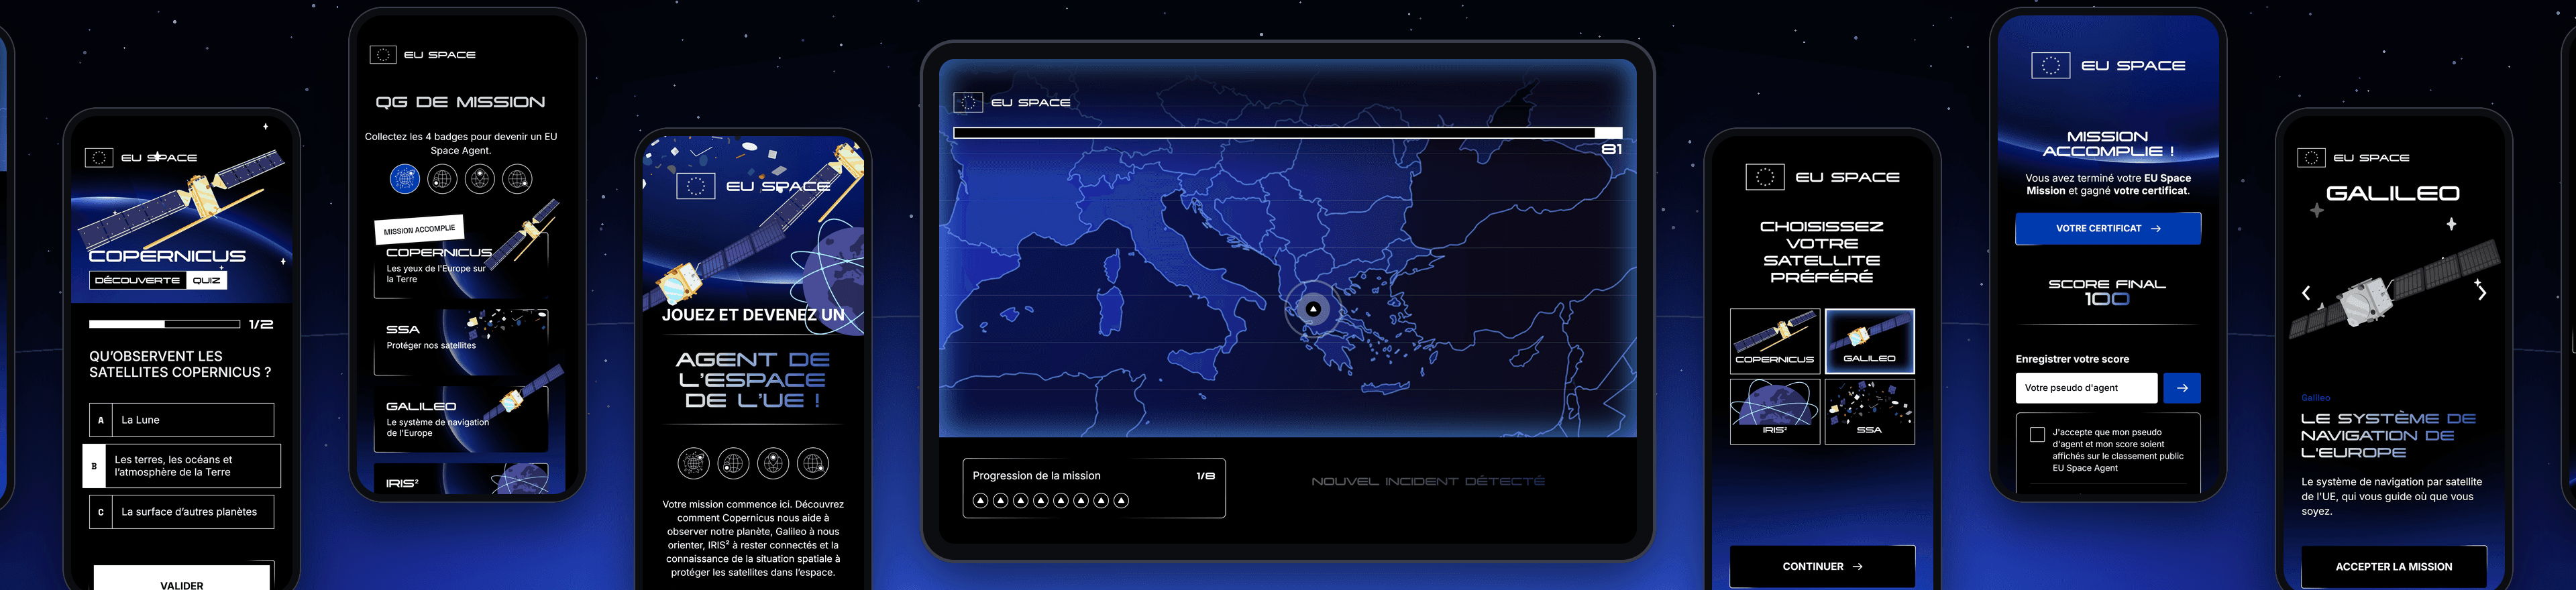Click the EU flag logo on the Copernicus quiz screen

coord(99,158)
